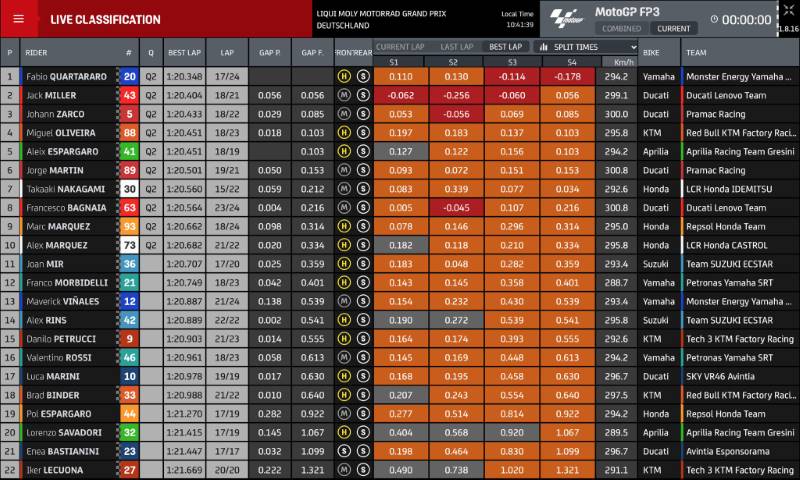Sort by the RIDER column header
800x480 pixels.
coord(36,53)
